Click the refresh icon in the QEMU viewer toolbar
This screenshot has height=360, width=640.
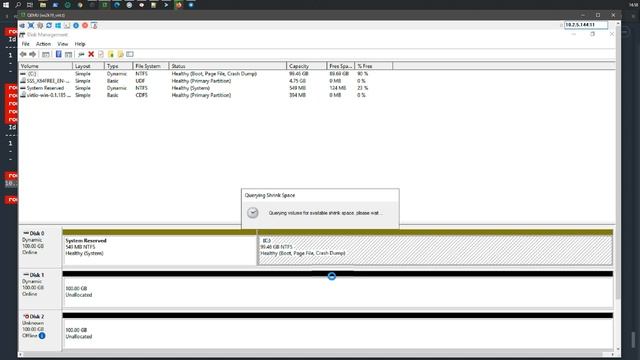pos(49,25)
